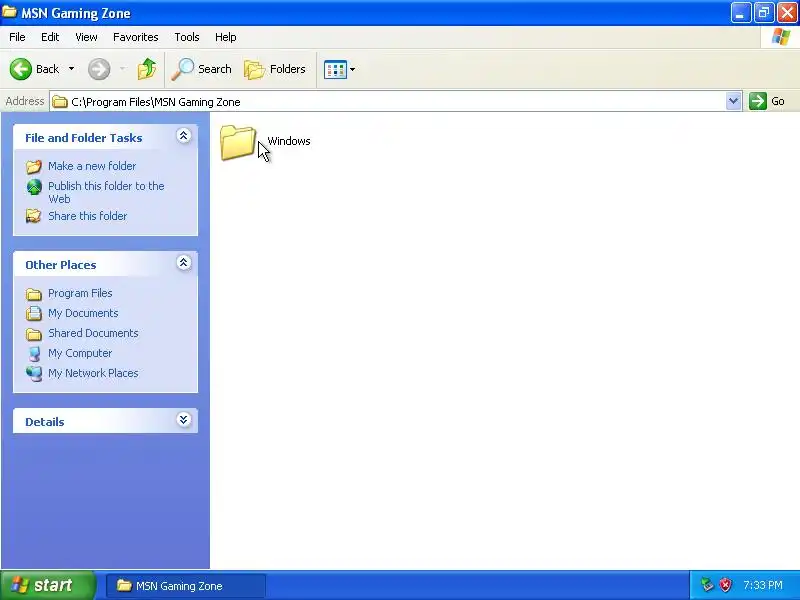Viewport: 800px width, 600px height.
Task: Collapse the Other Places panel
Action: (x=184, y=262)
